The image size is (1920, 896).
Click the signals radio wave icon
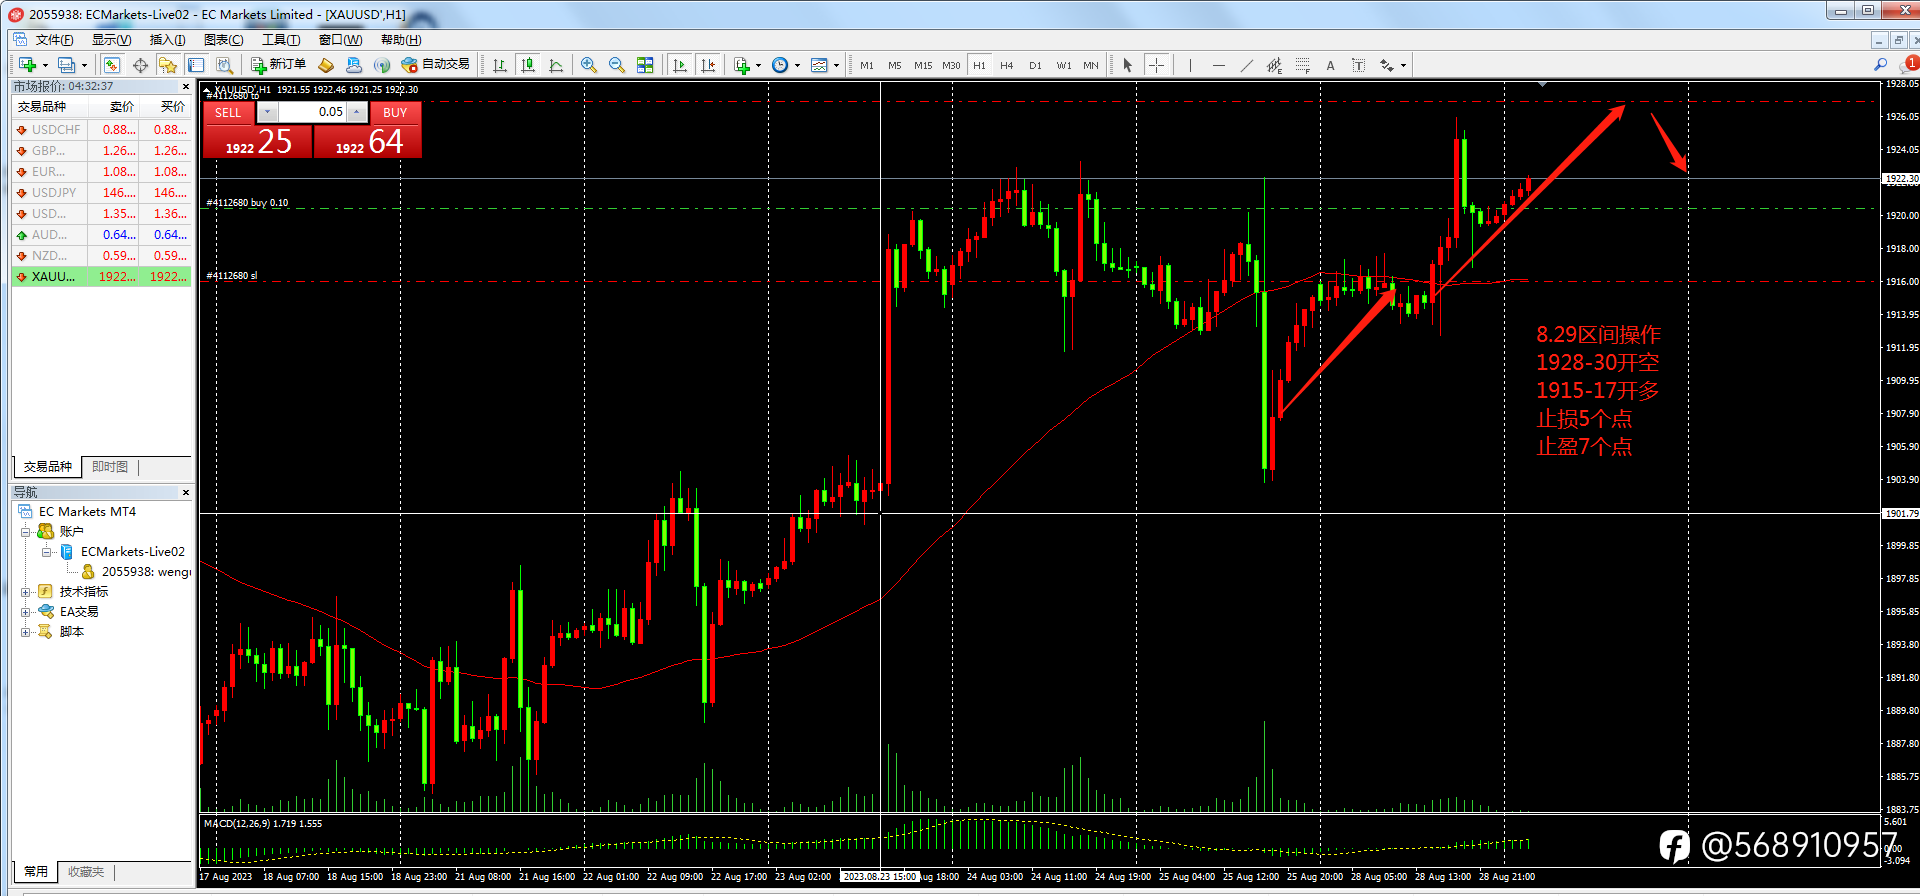[382, 65]
